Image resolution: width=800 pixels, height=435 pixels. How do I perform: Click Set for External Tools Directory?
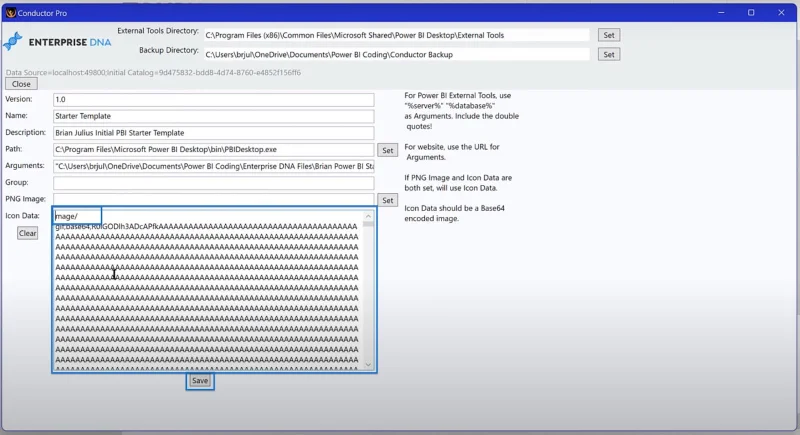point(609,35)
